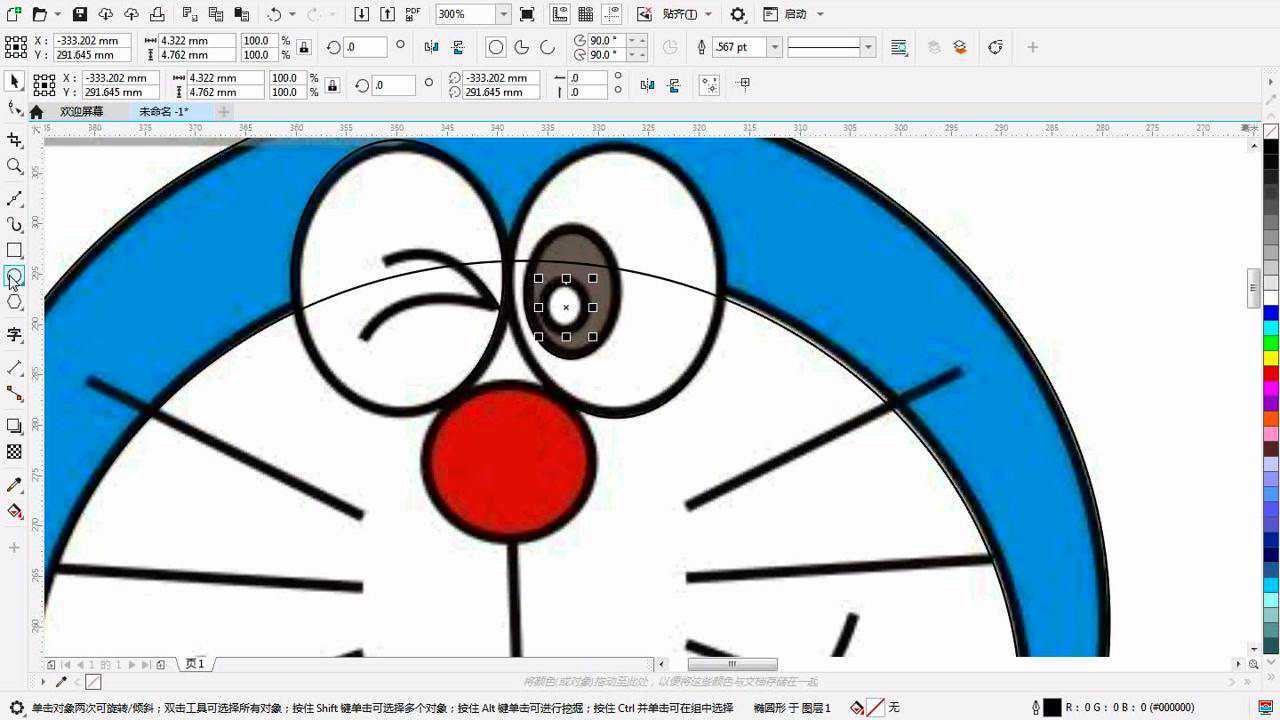Image resolution: width=1280 pixels, height=720 pixels.
Task: Mirror vertically in top property bar
Action: (x=458, y=47)
